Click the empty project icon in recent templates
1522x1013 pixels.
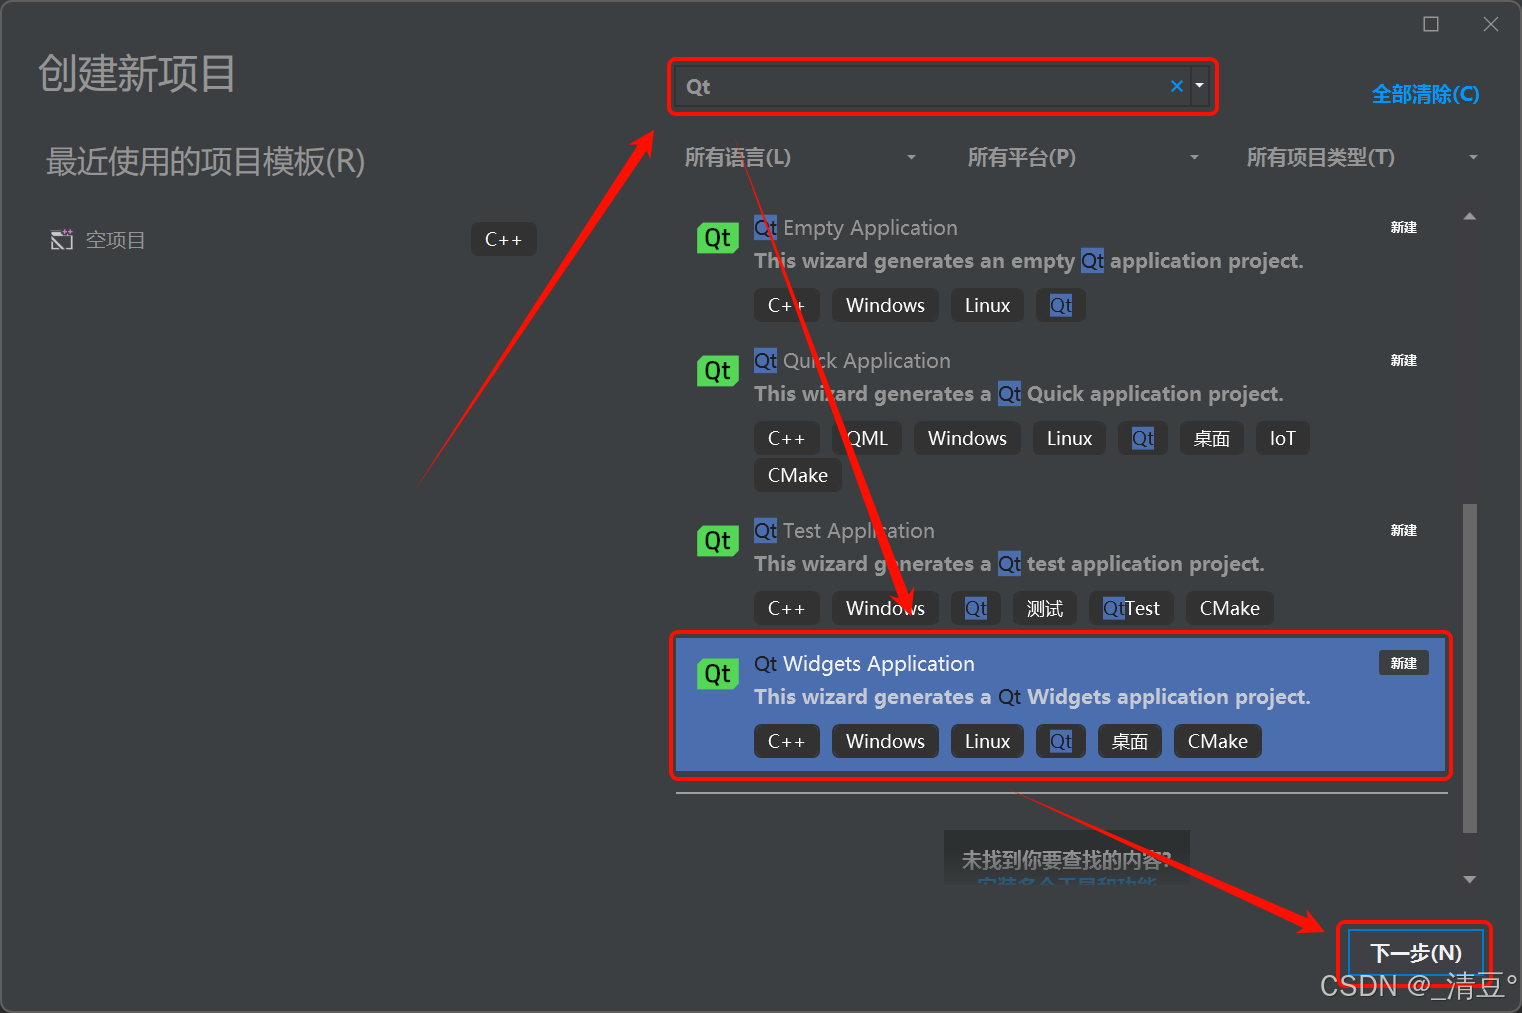tap(62, 240)
